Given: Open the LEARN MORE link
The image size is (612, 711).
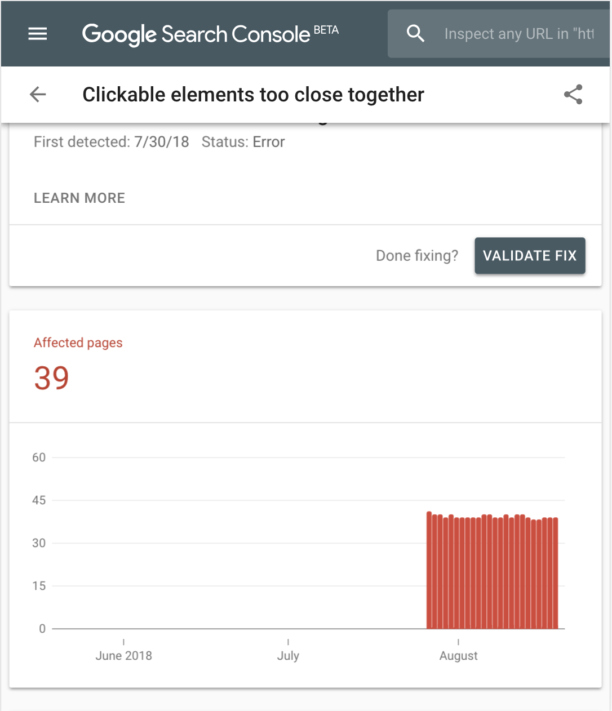Looking at the screenshot, I should [79, 198].
